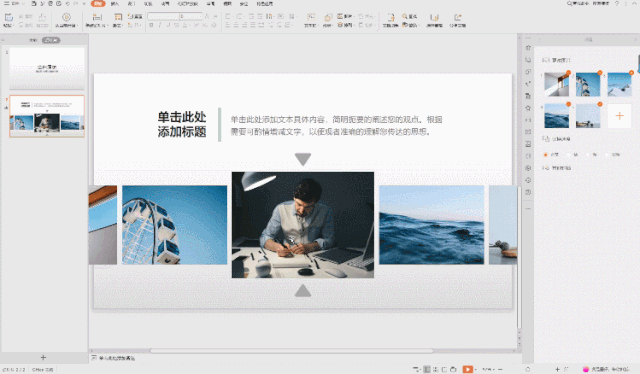
Task: Open the Transitions ribbon tab
Action: 148,4
